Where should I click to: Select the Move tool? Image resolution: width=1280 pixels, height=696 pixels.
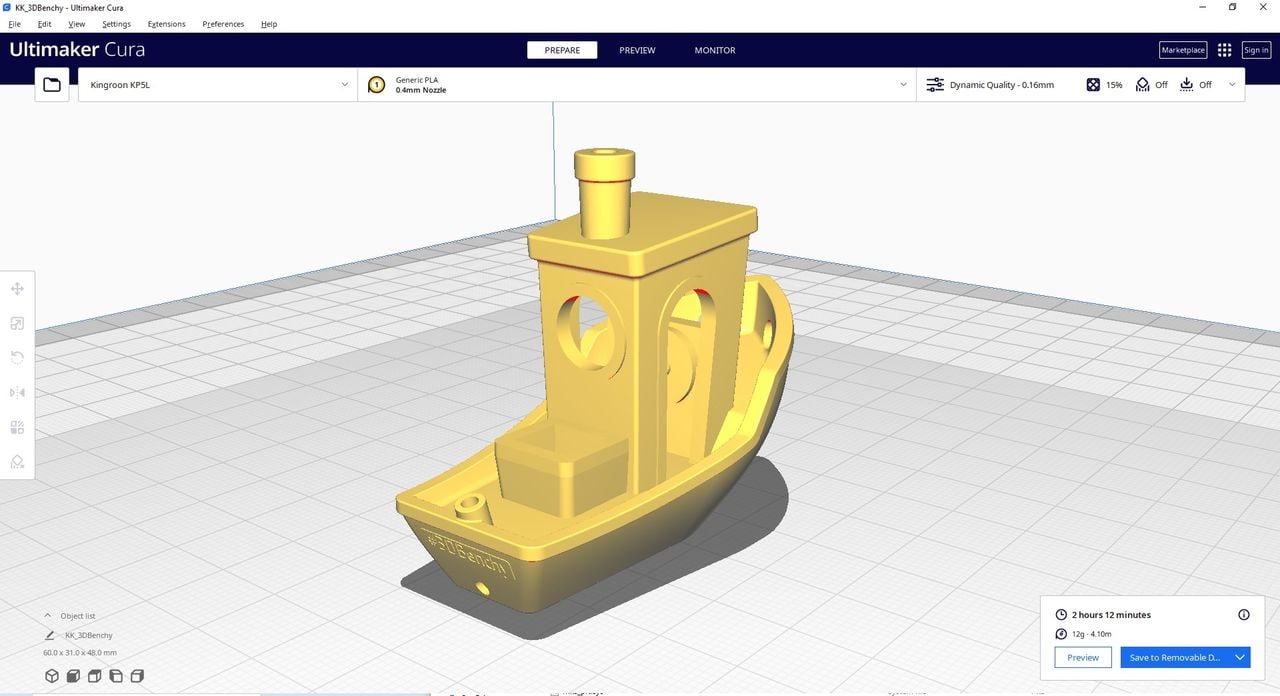click(x=17, y=288)
